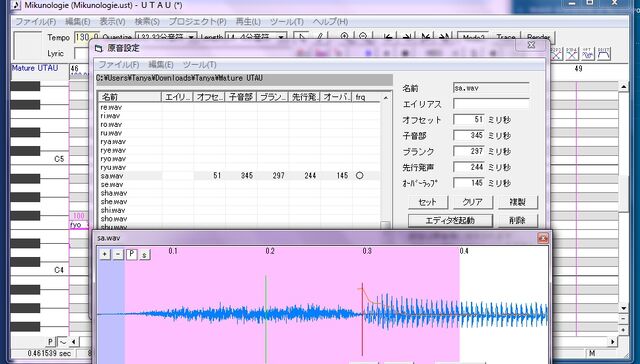Click the Render toolbar button
This screenshot has height=364, width=640.
(x=538, y=37)
